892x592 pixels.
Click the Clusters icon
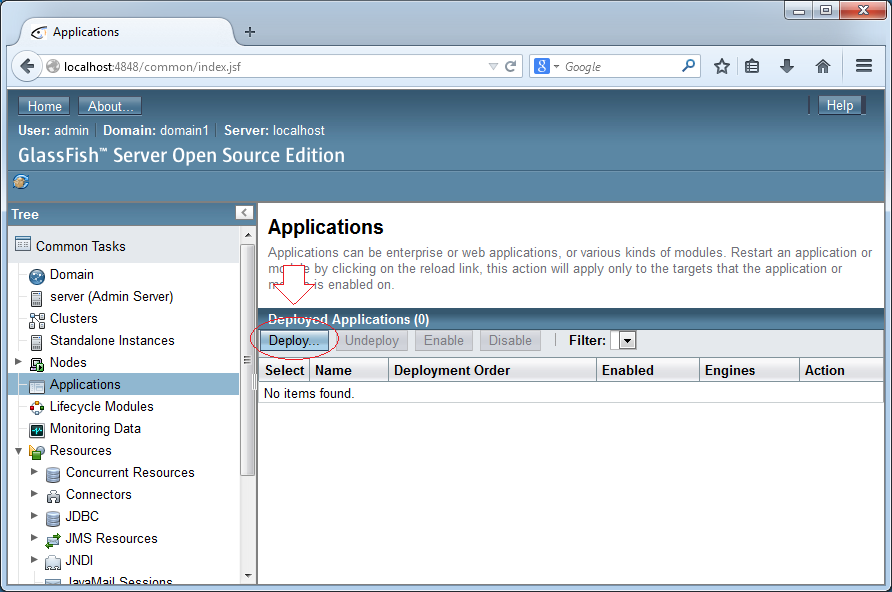point(37,321)
